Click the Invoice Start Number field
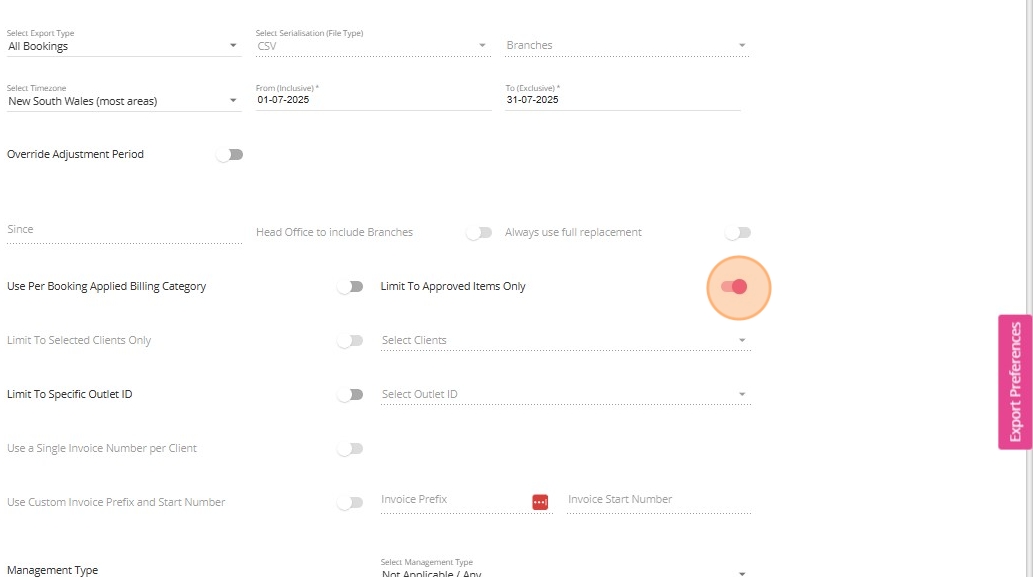This screenshot has height=577, width=1033. coord(658,500)
